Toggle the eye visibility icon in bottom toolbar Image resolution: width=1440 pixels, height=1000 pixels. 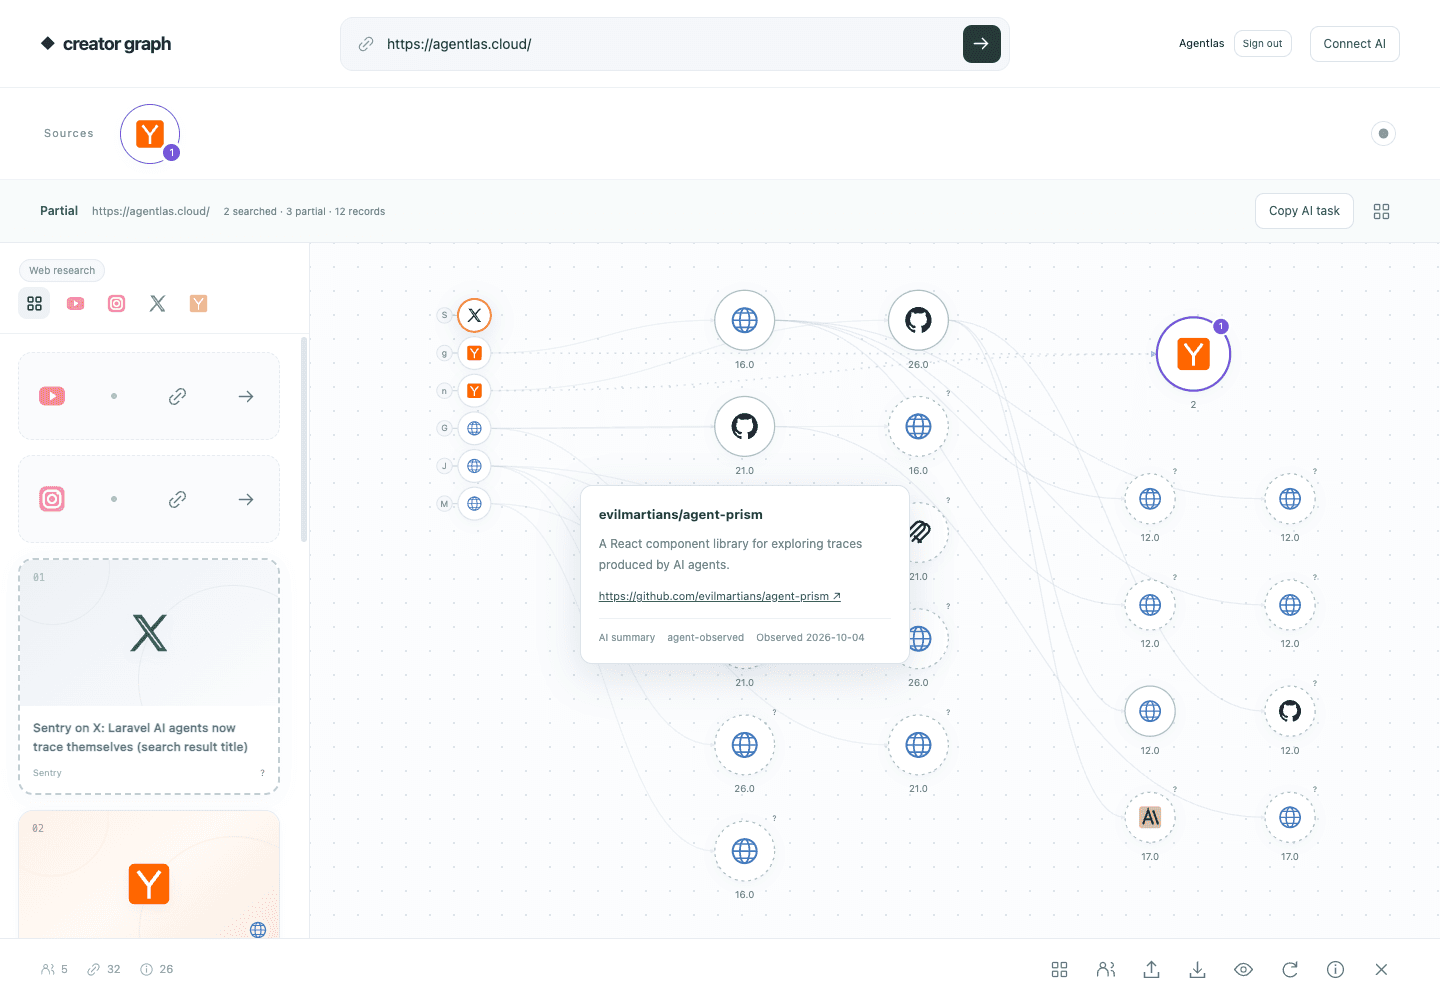pos(1243,969)
